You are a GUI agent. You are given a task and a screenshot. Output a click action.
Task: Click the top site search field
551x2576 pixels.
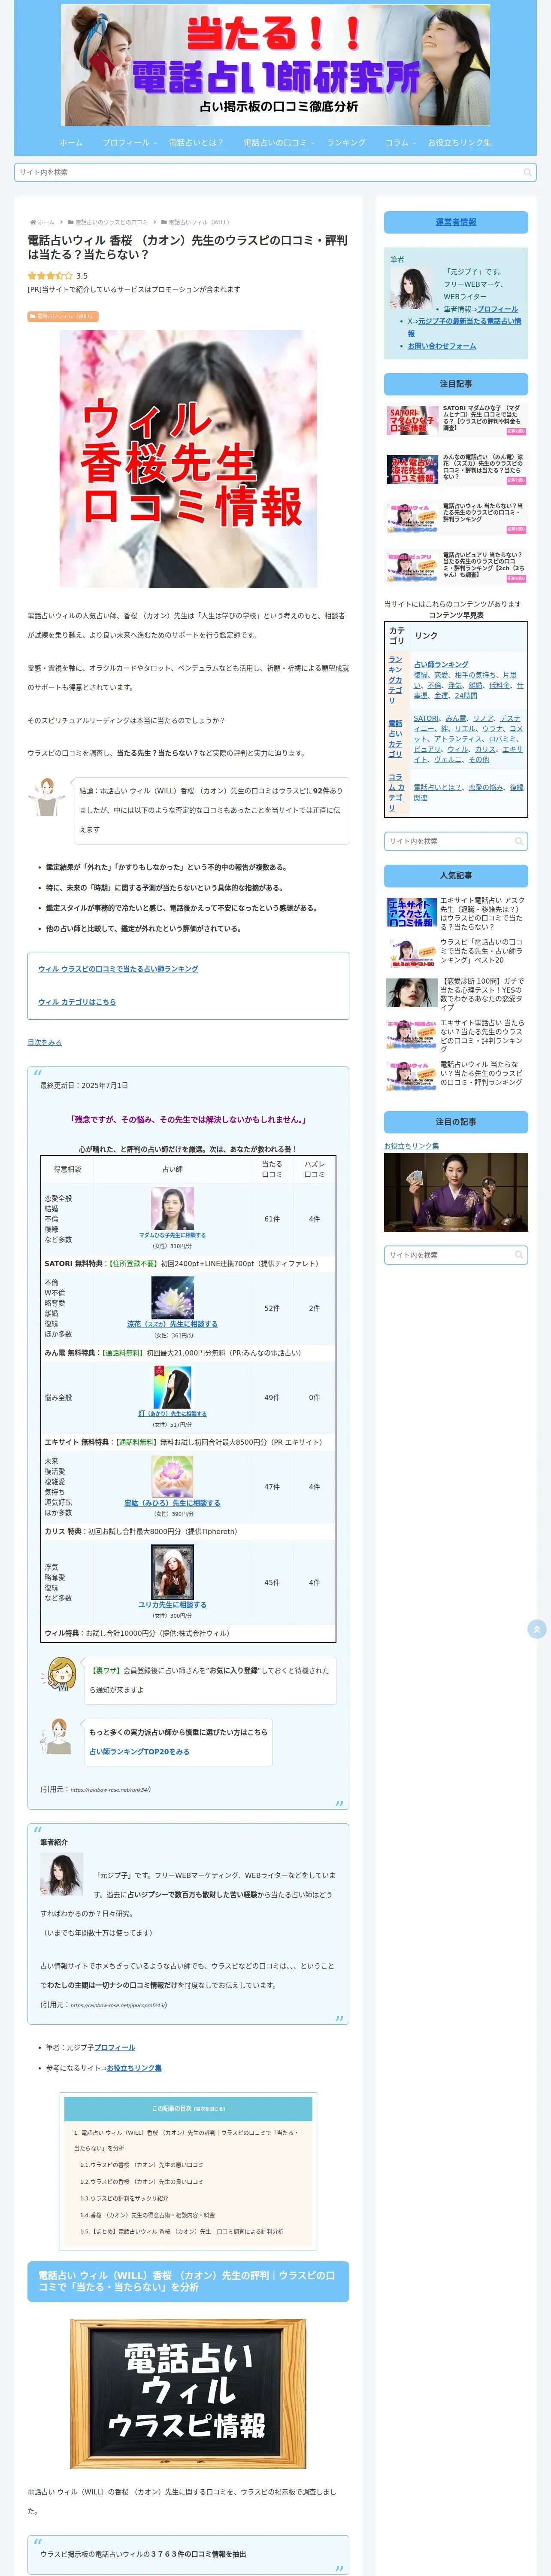(x=275, y=172)
